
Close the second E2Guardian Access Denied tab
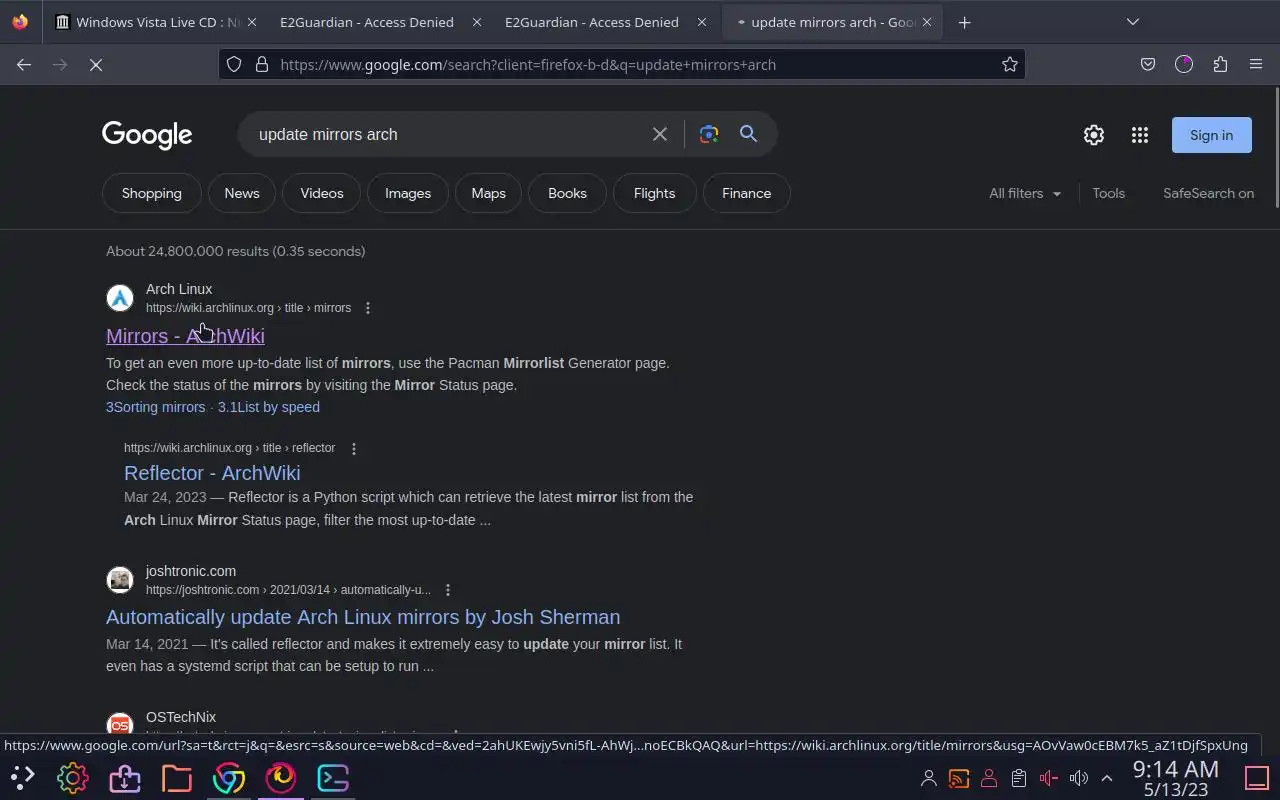coord(701,22)
